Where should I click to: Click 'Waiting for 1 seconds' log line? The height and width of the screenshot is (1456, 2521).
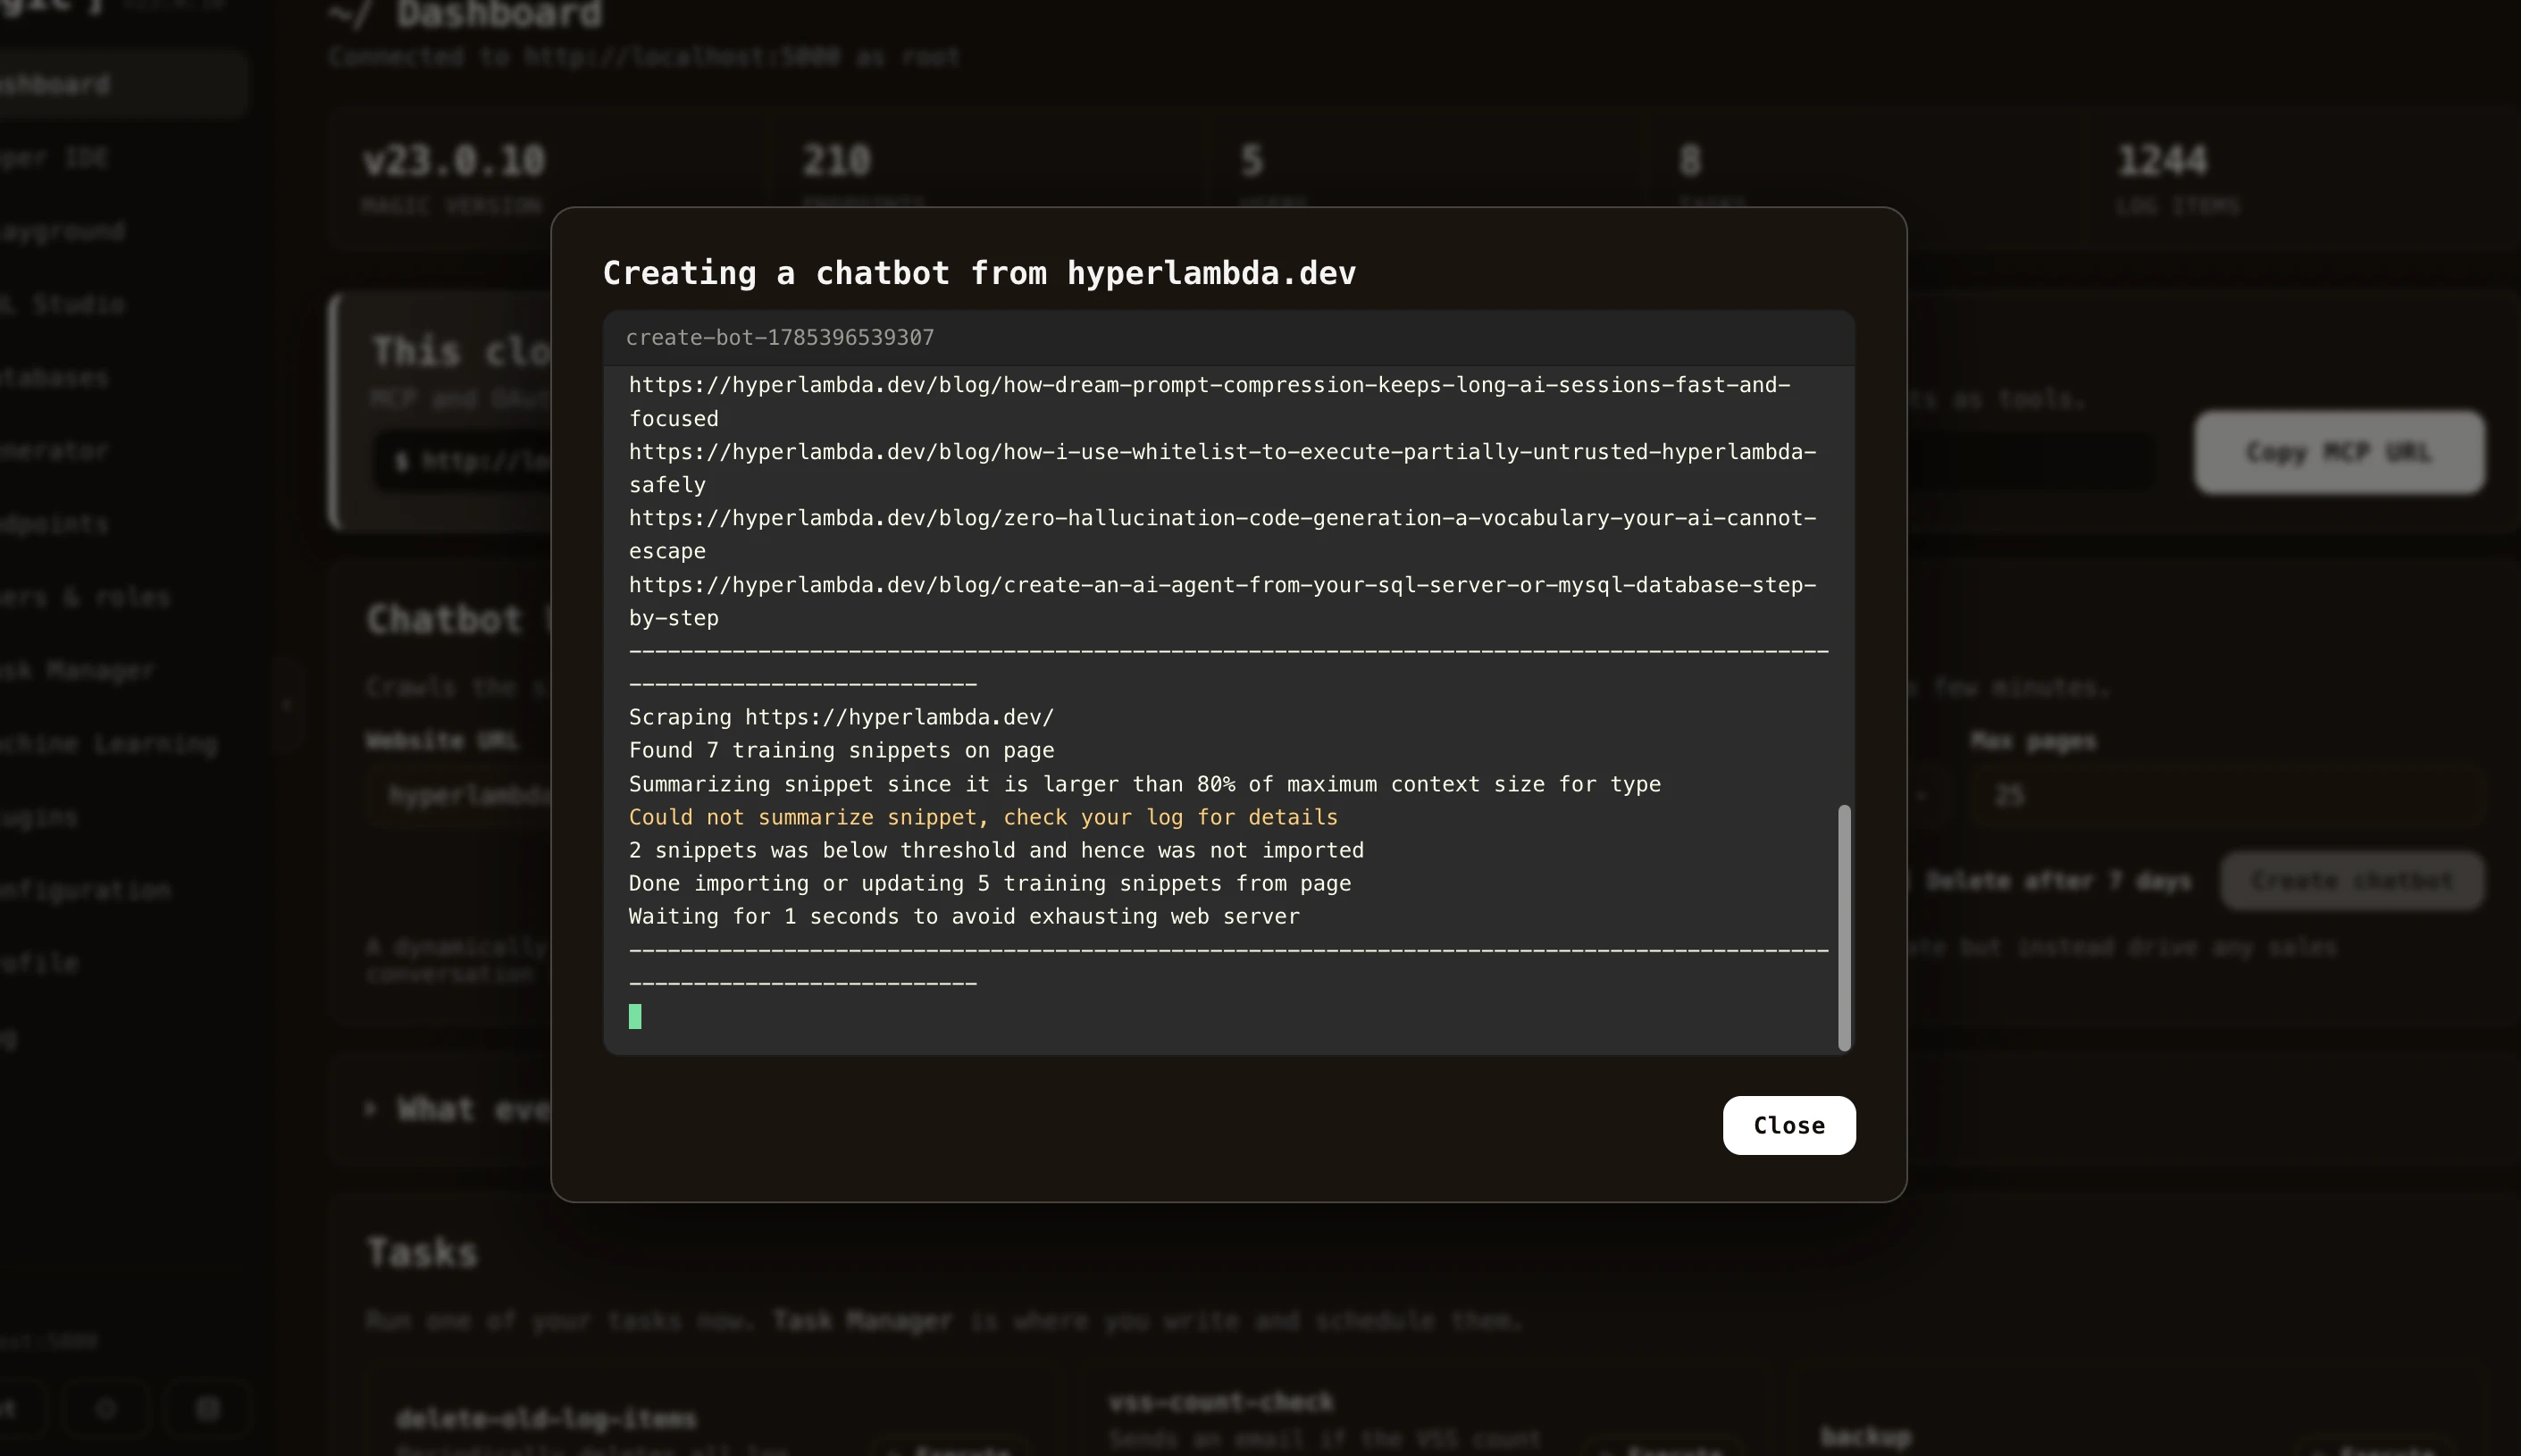964,916
